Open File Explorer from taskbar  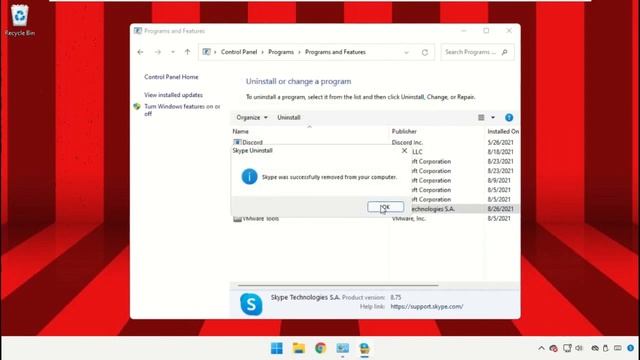pos(299,348)
